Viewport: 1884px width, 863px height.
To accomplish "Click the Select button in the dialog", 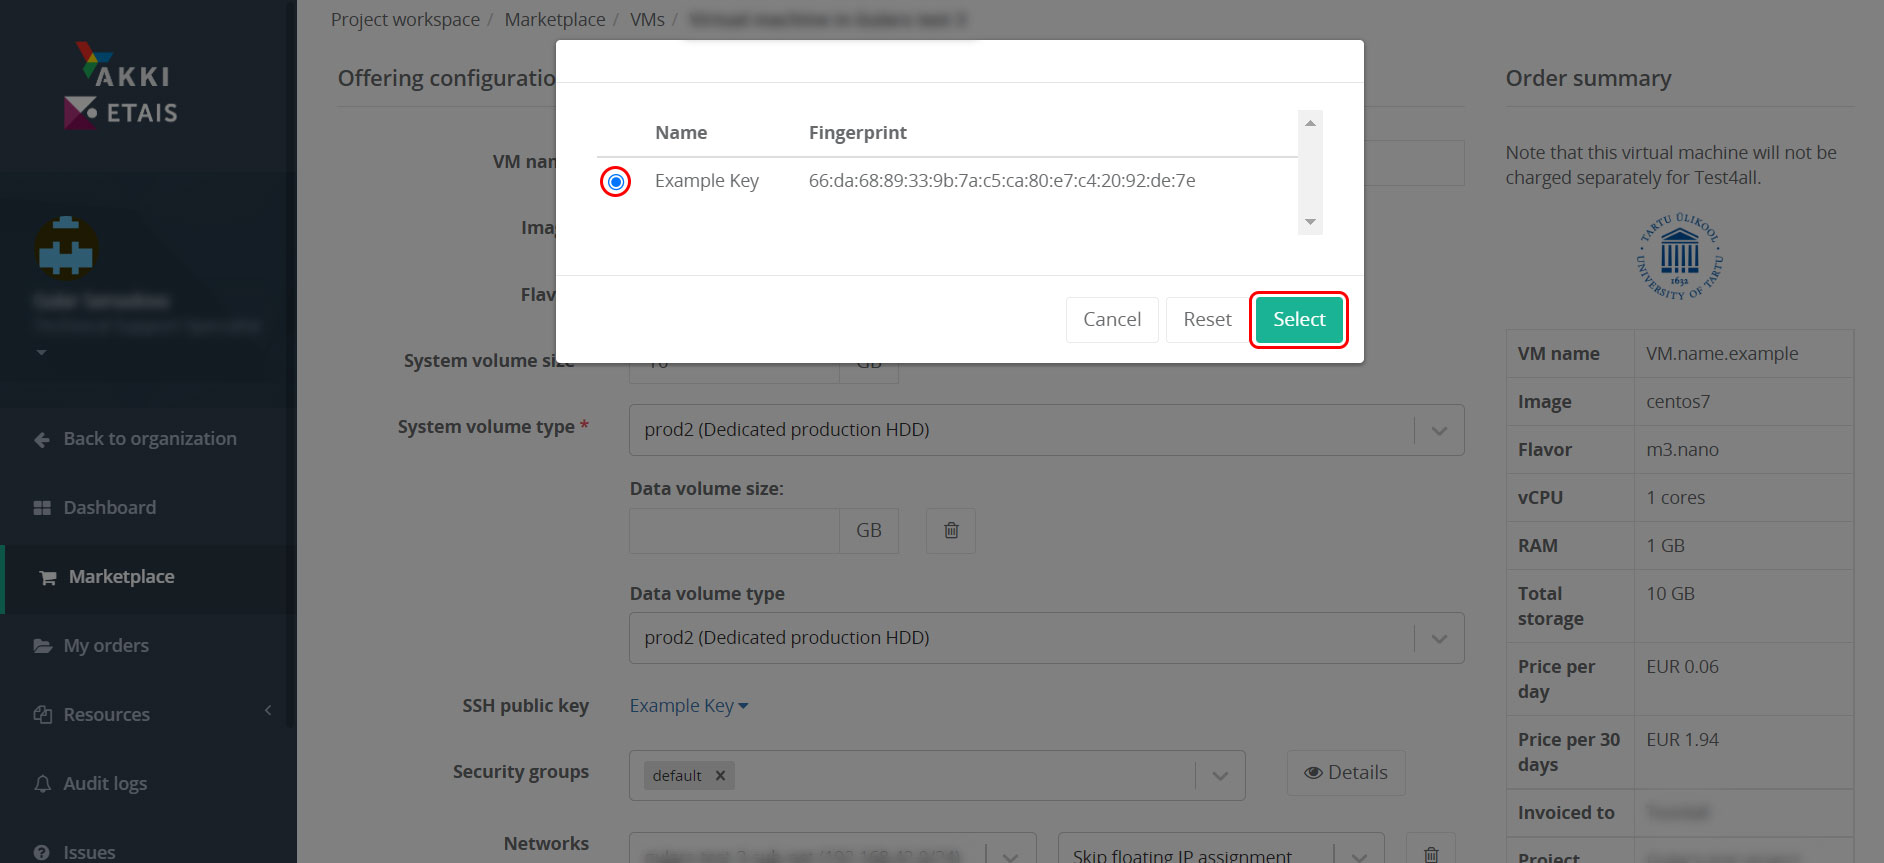I will coord(1299,319).
